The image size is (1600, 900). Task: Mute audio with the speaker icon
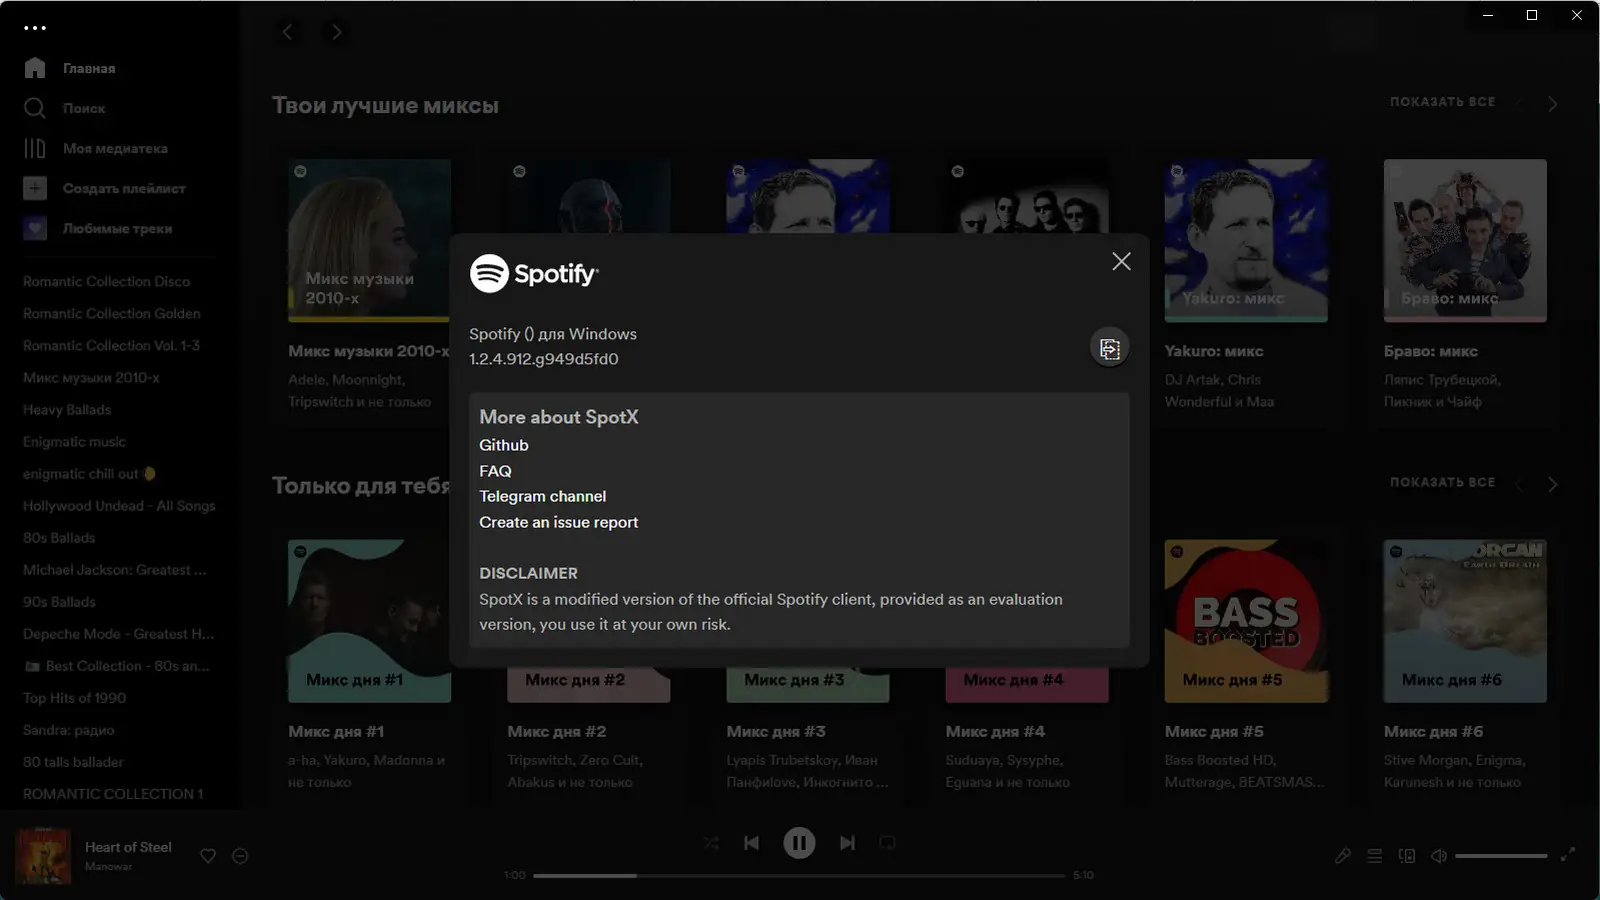pos(1439,856)
